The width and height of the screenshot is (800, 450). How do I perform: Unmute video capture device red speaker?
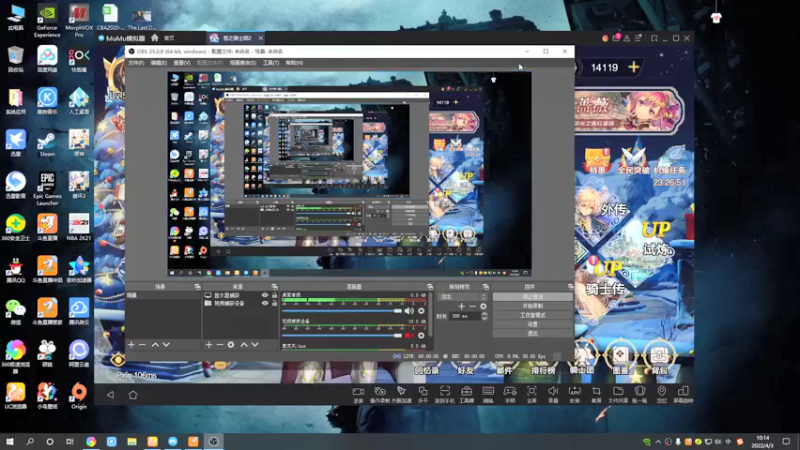[409, 335]
